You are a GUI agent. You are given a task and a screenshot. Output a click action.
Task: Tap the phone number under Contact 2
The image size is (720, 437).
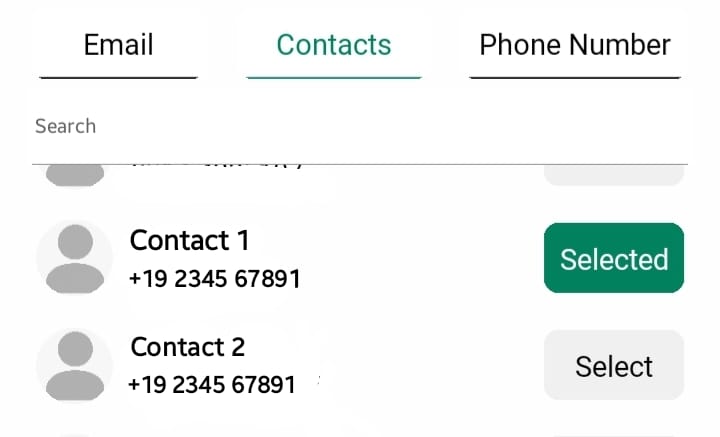[x=212, y=385]
